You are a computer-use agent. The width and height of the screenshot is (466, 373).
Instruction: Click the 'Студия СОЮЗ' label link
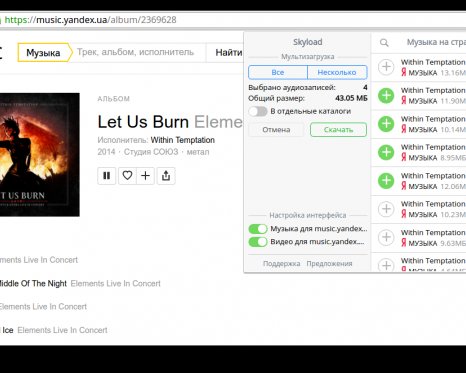tap(151, 152)
